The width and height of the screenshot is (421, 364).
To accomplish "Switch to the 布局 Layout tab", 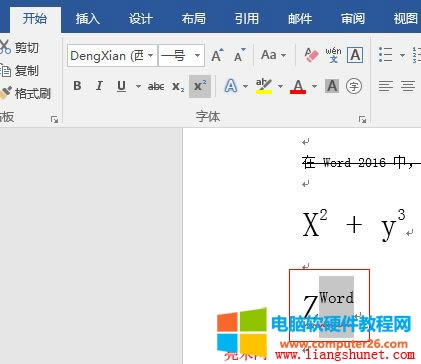I will click(194, 19).
